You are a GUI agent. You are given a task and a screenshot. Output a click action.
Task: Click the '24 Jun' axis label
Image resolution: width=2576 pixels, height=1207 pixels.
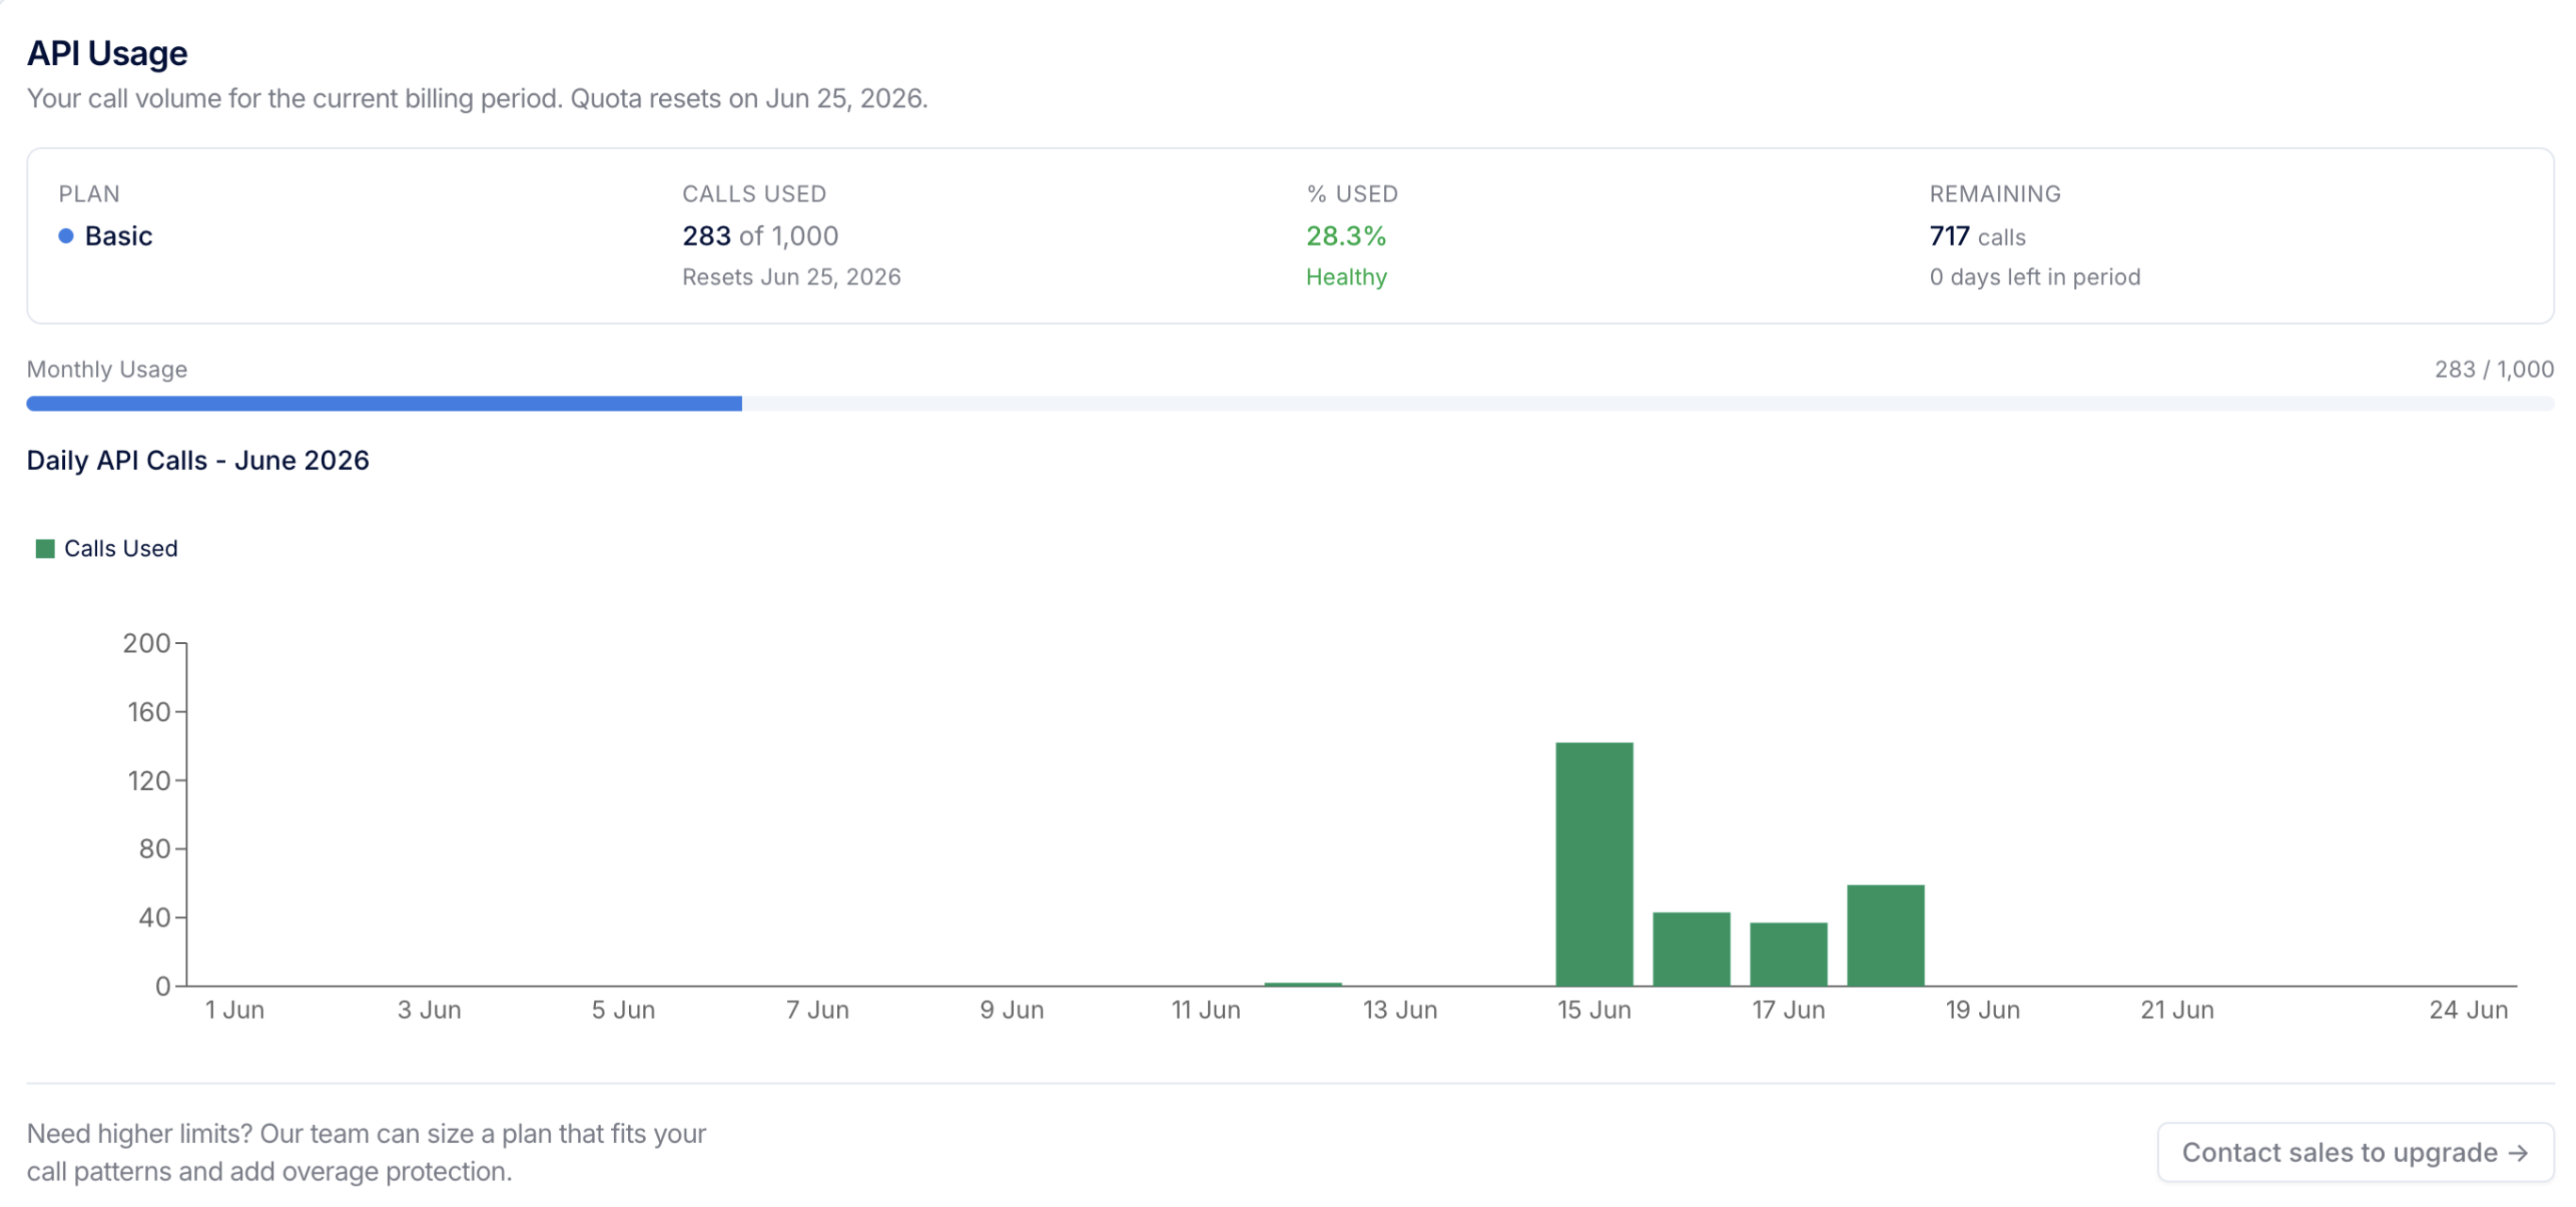[x=2468, y=1010]
